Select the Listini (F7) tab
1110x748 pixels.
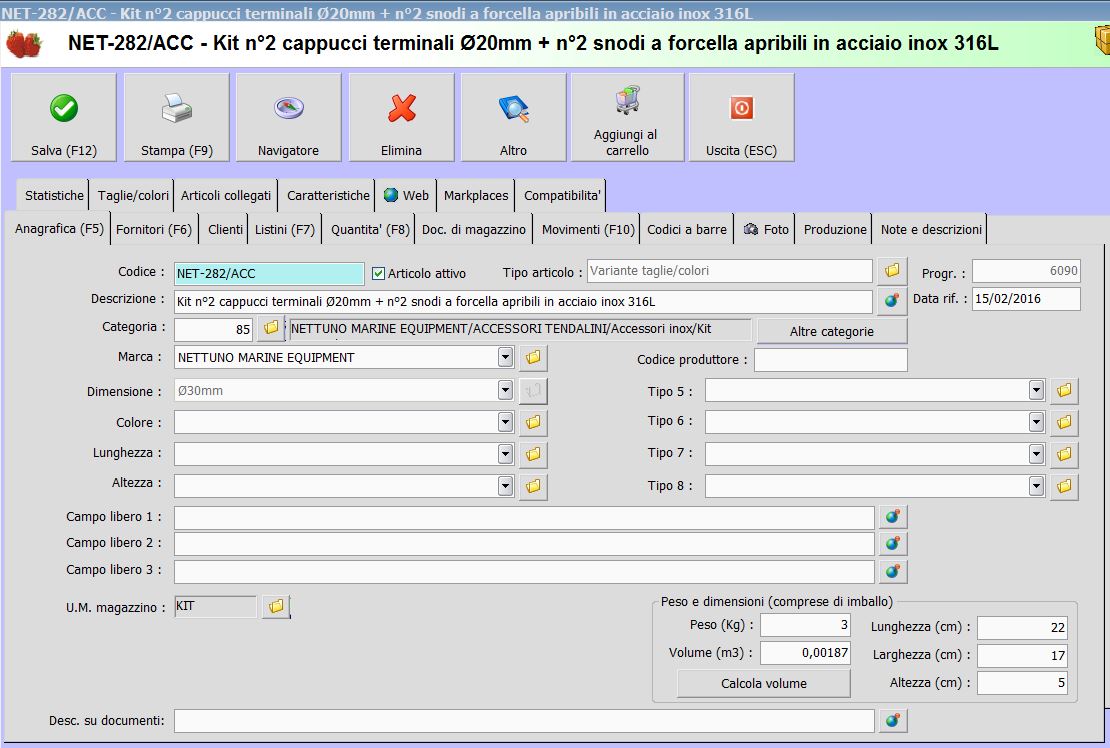(285, 229)
